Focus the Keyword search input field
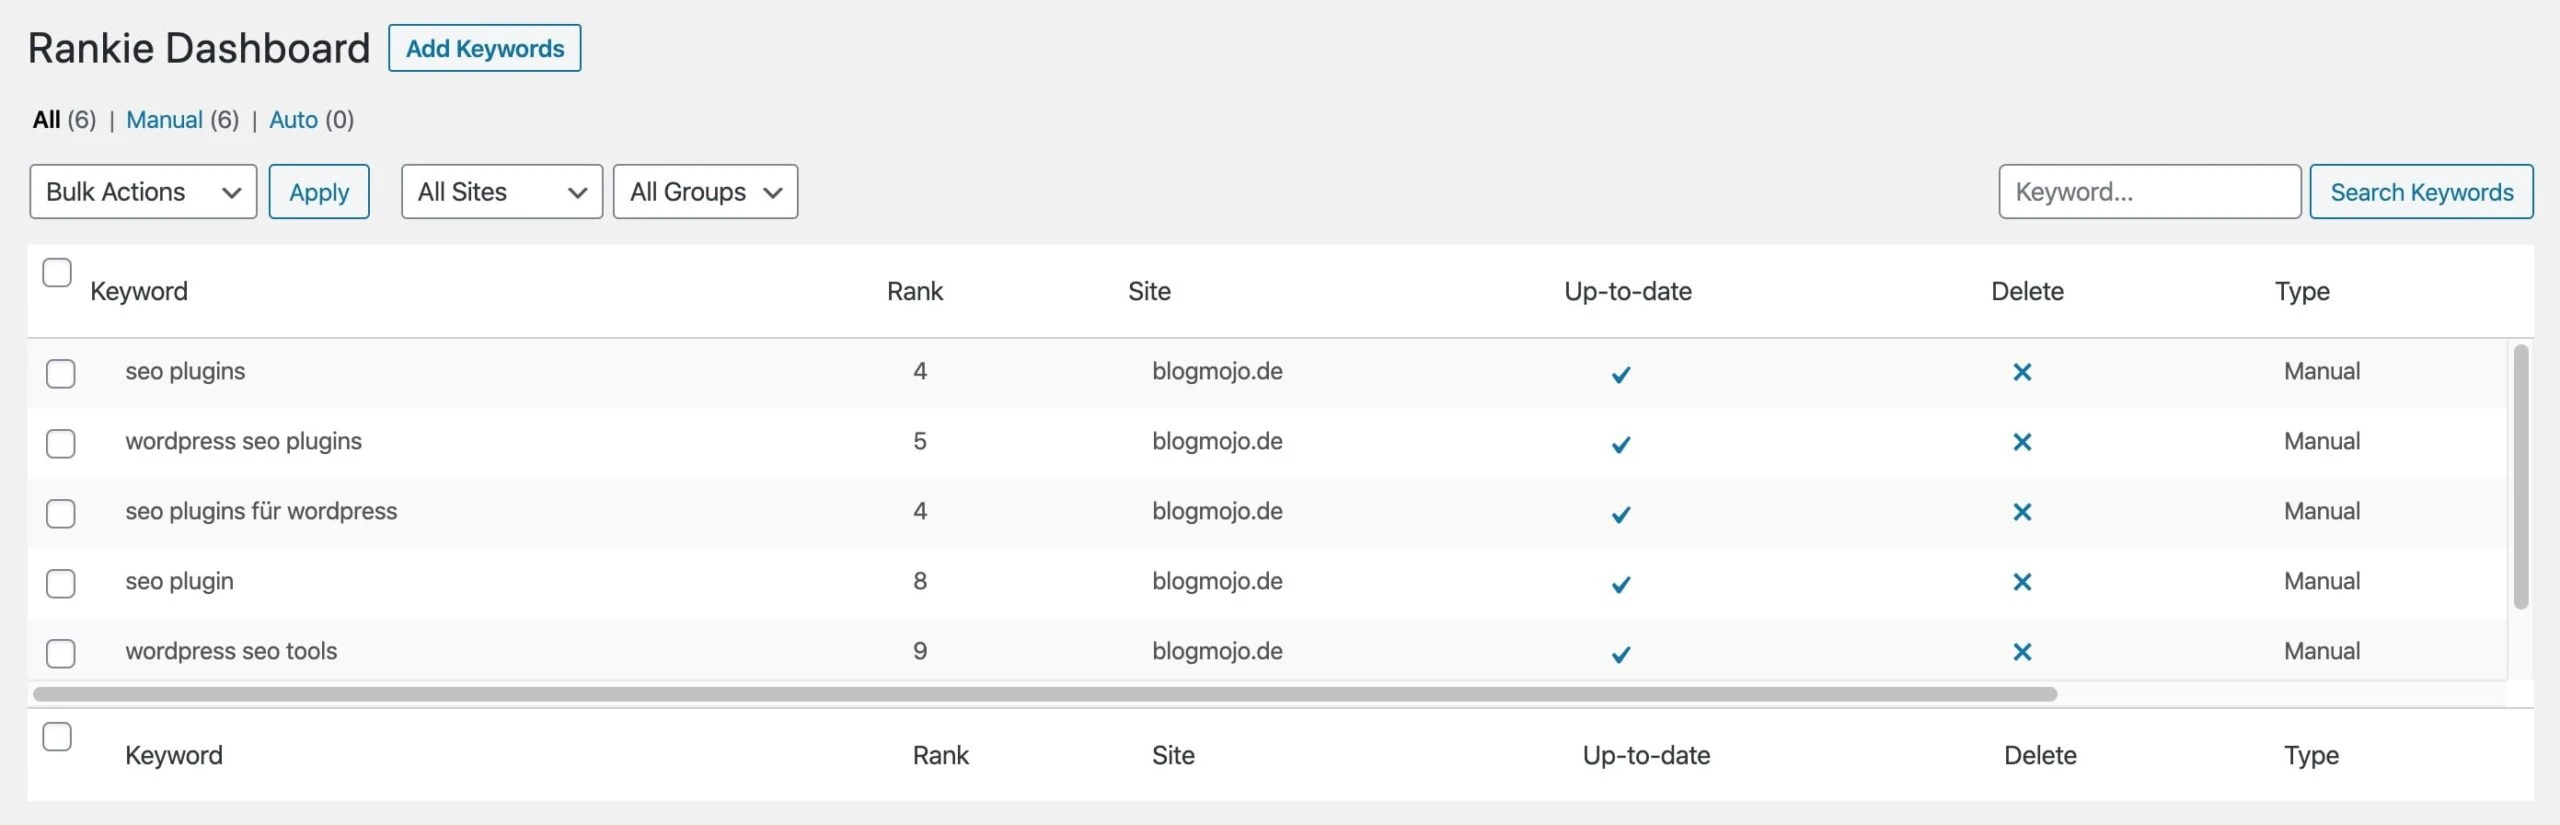The width and height of the screenshot is (2560, 825). pyautogui.click(x=2149, y=192)
